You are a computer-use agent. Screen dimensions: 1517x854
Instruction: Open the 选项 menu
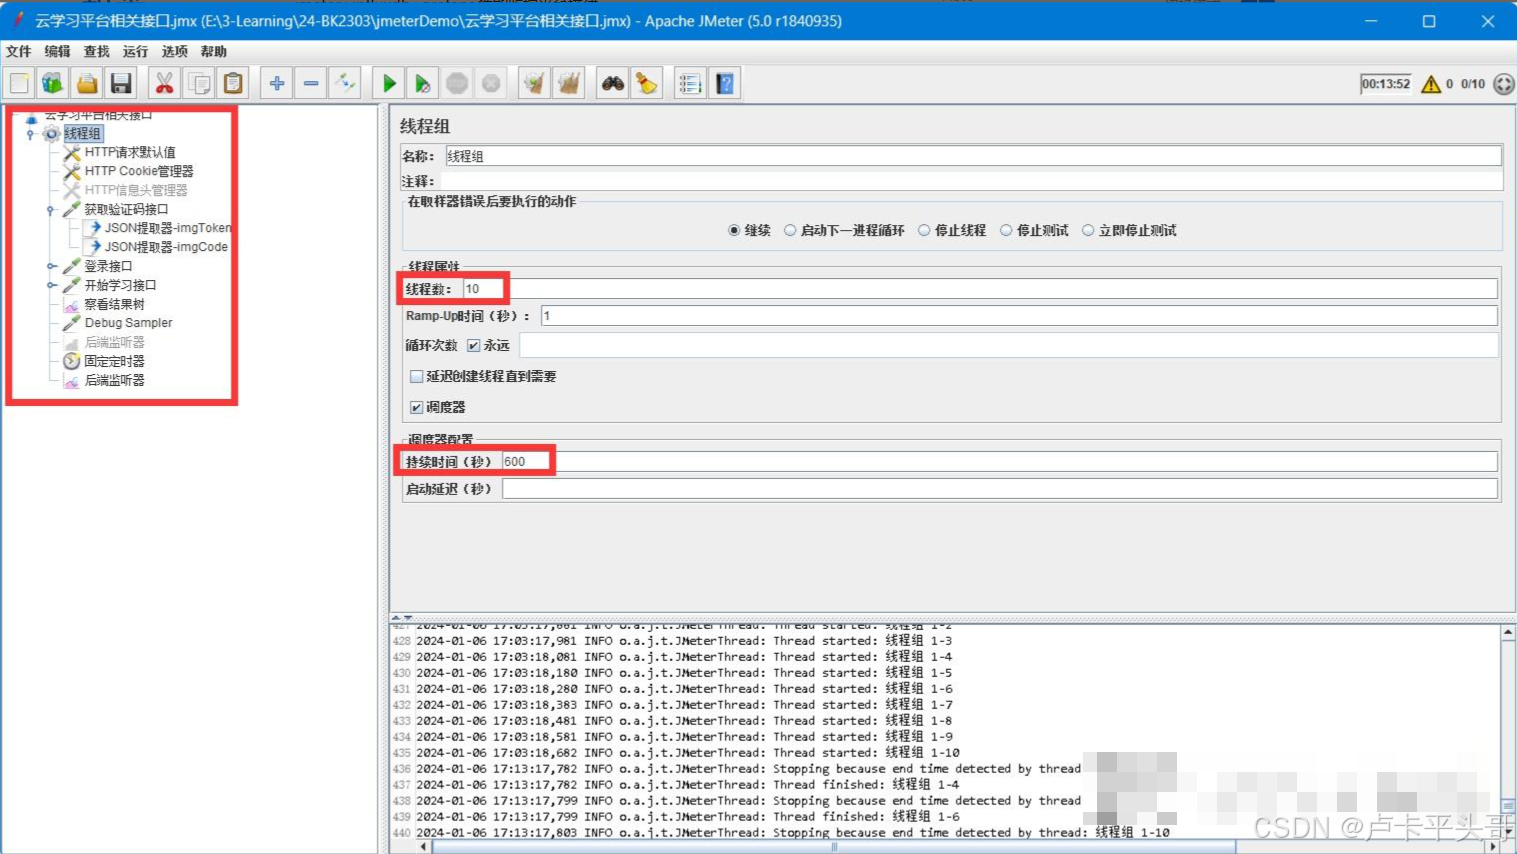175,51
